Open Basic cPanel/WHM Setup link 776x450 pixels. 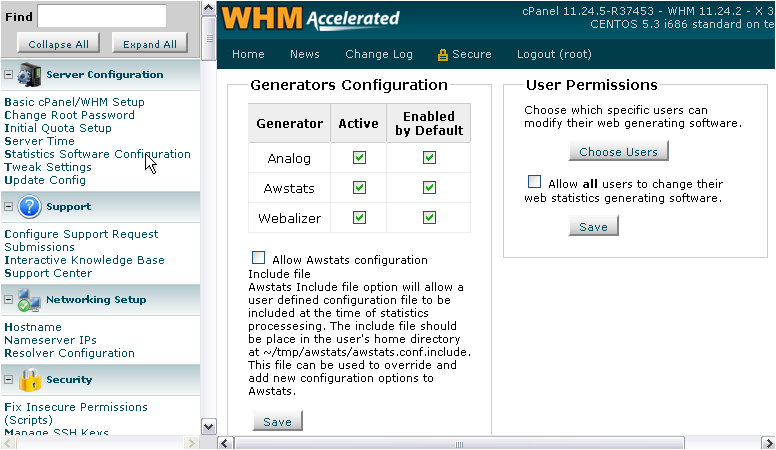(74, 102)
